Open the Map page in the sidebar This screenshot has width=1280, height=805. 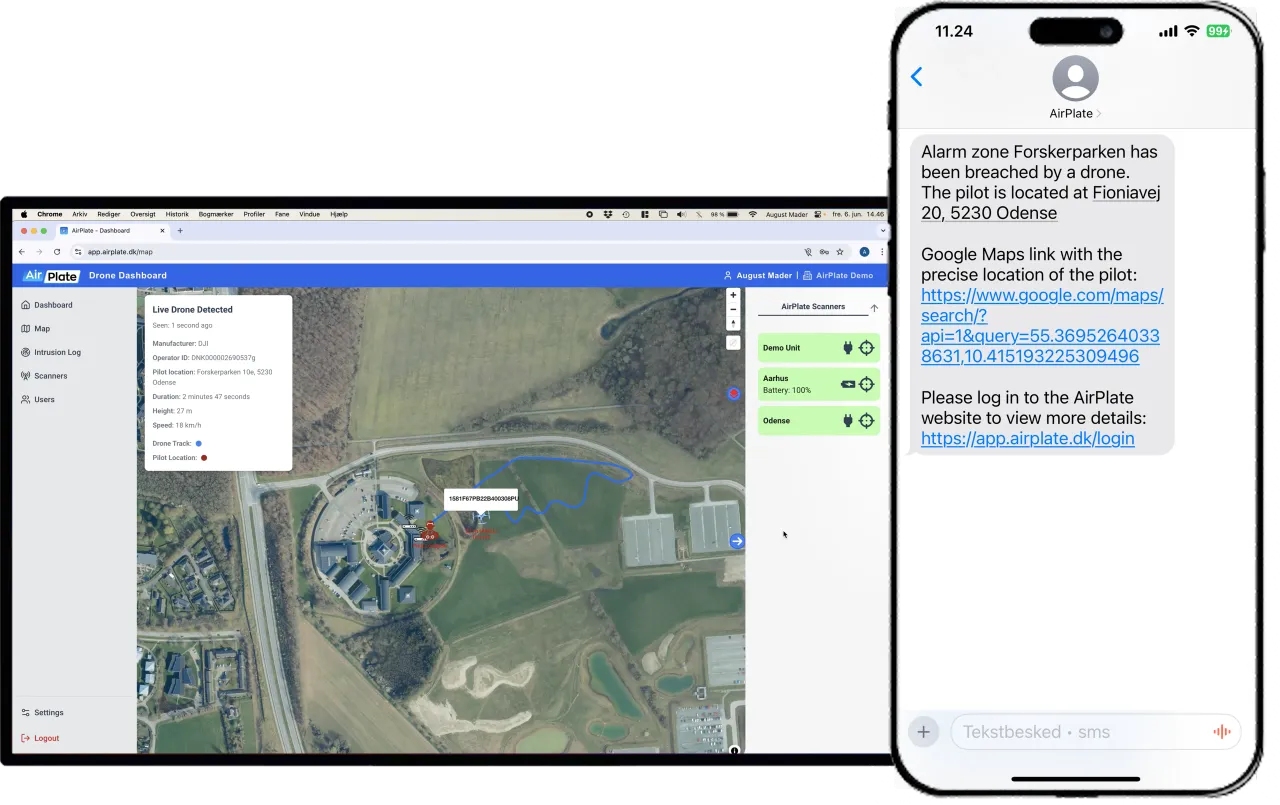(36, 328)
